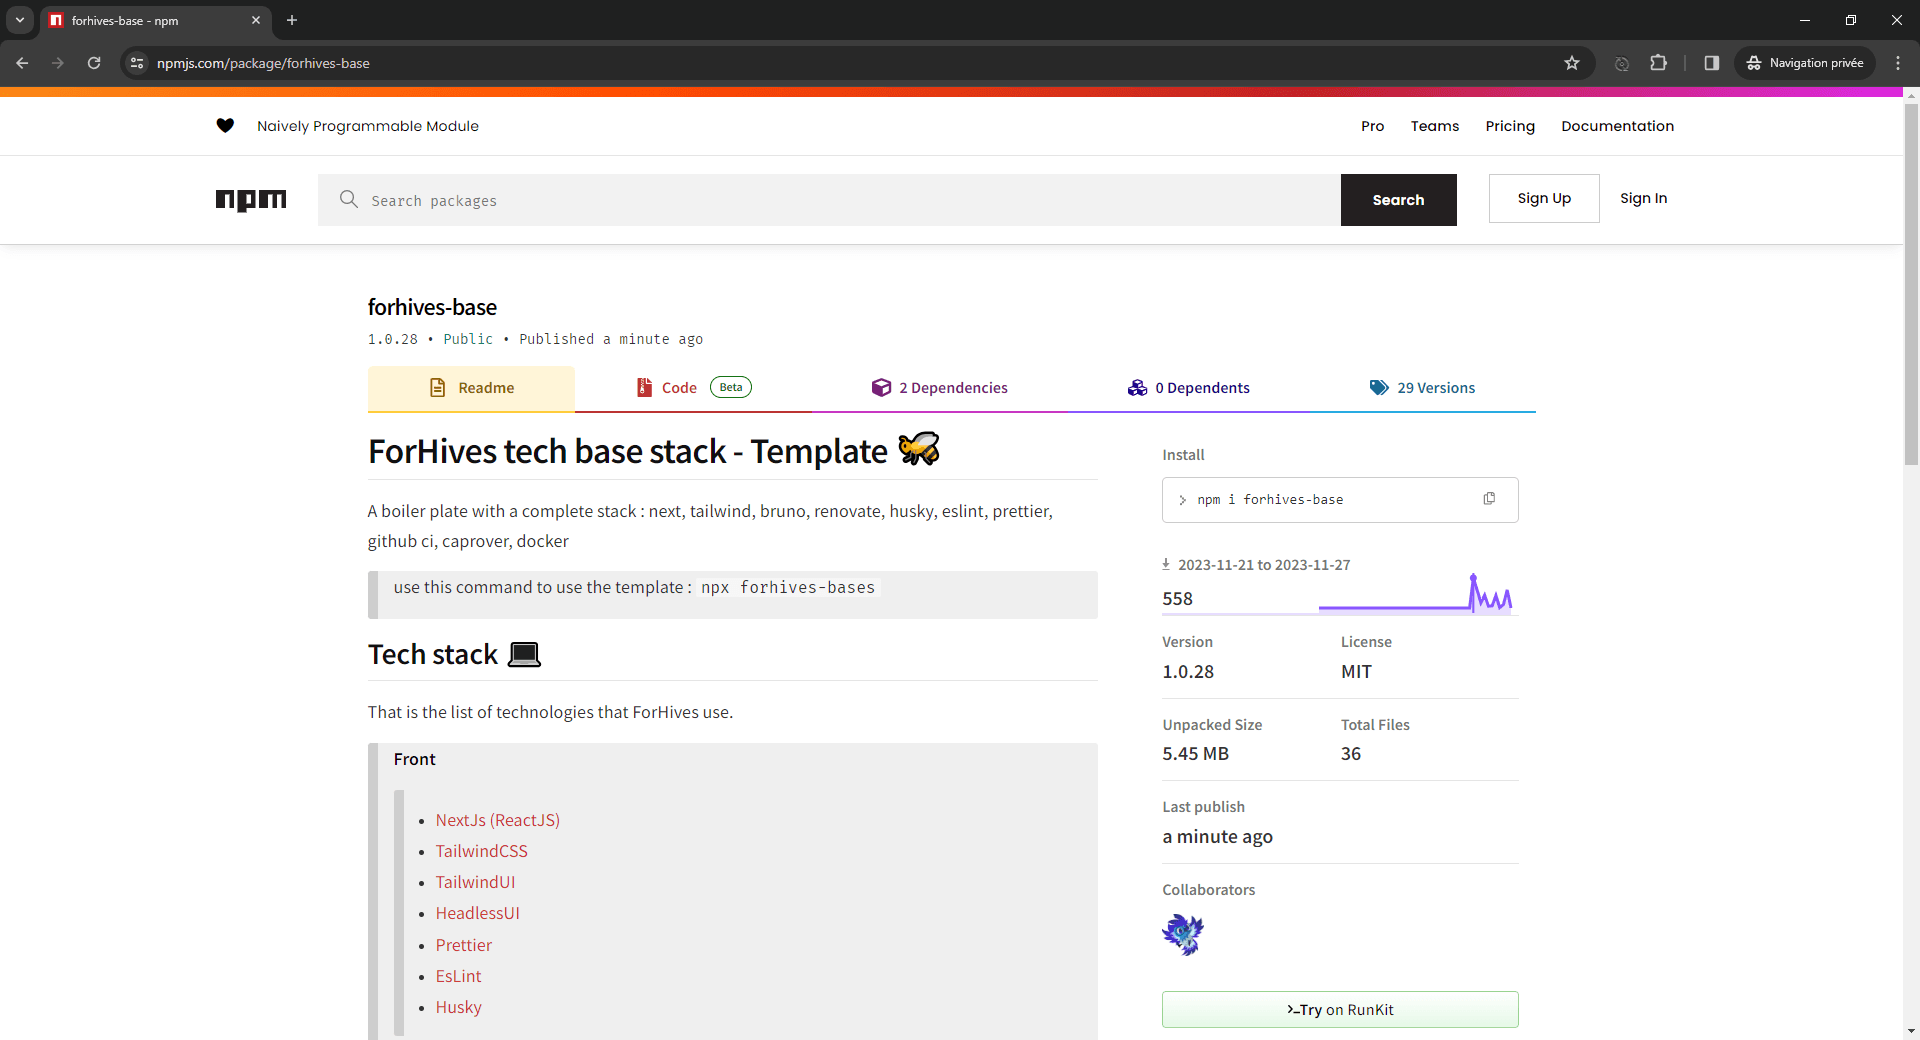
Task: Reload the page
Action: pyautogui.click(x=94, y=63)
